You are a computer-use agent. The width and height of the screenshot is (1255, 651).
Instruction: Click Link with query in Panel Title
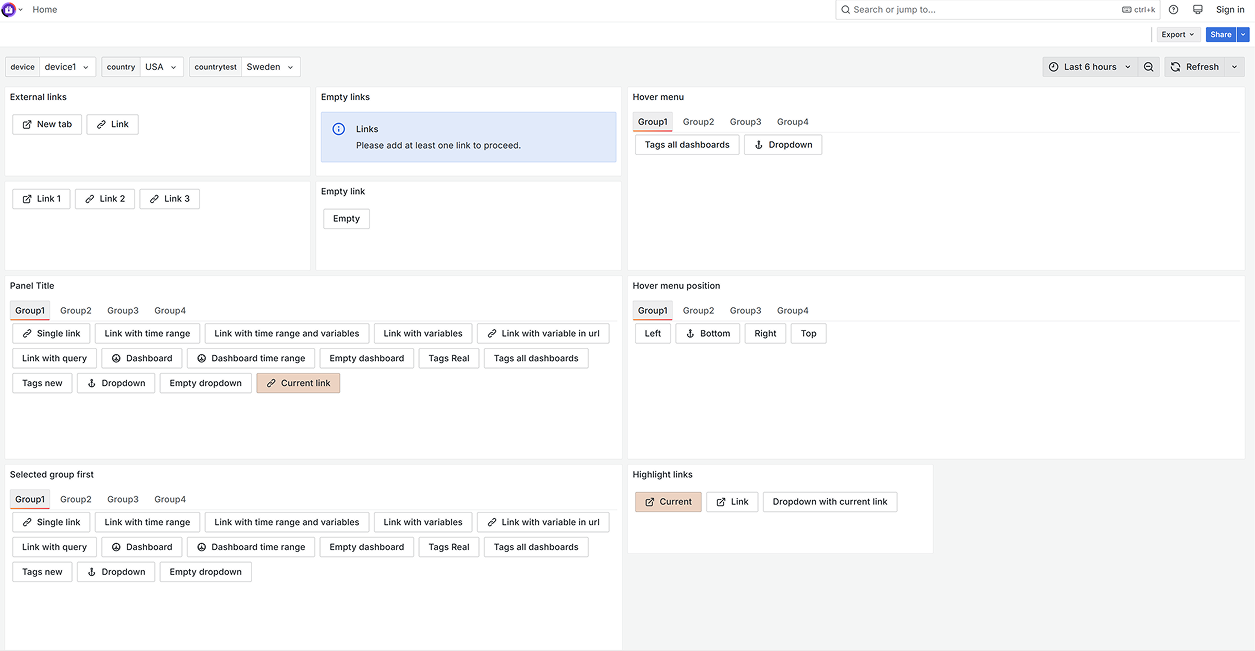coord(54,358)
